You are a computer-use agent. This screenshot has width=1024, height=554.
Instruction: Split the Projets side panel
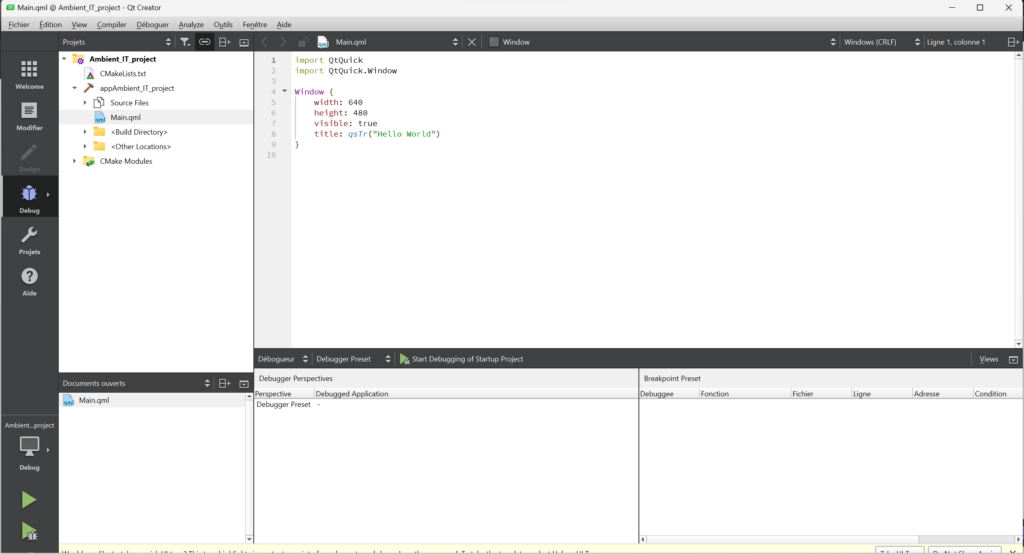[224, 42]
